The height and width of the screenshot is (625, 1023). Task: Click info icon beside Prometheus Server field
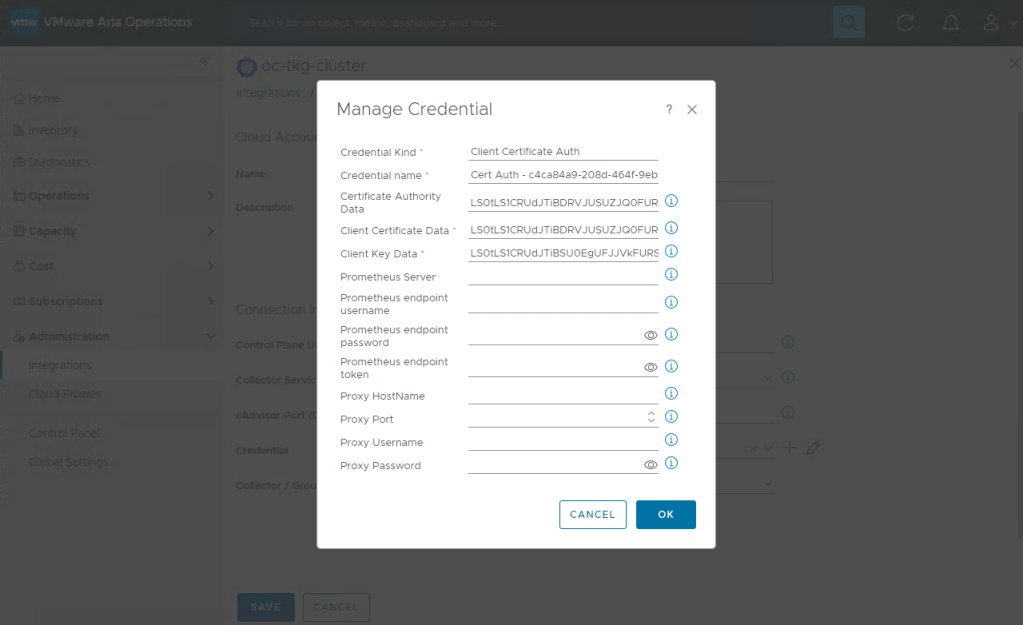672,274
